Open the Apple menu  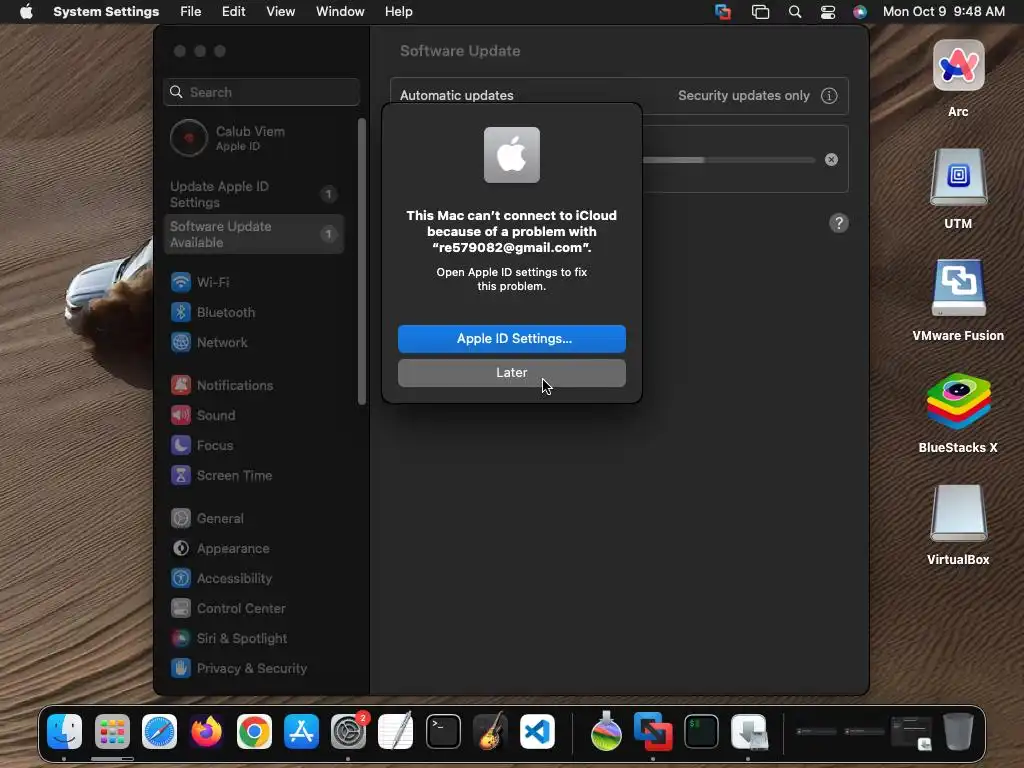26,12
